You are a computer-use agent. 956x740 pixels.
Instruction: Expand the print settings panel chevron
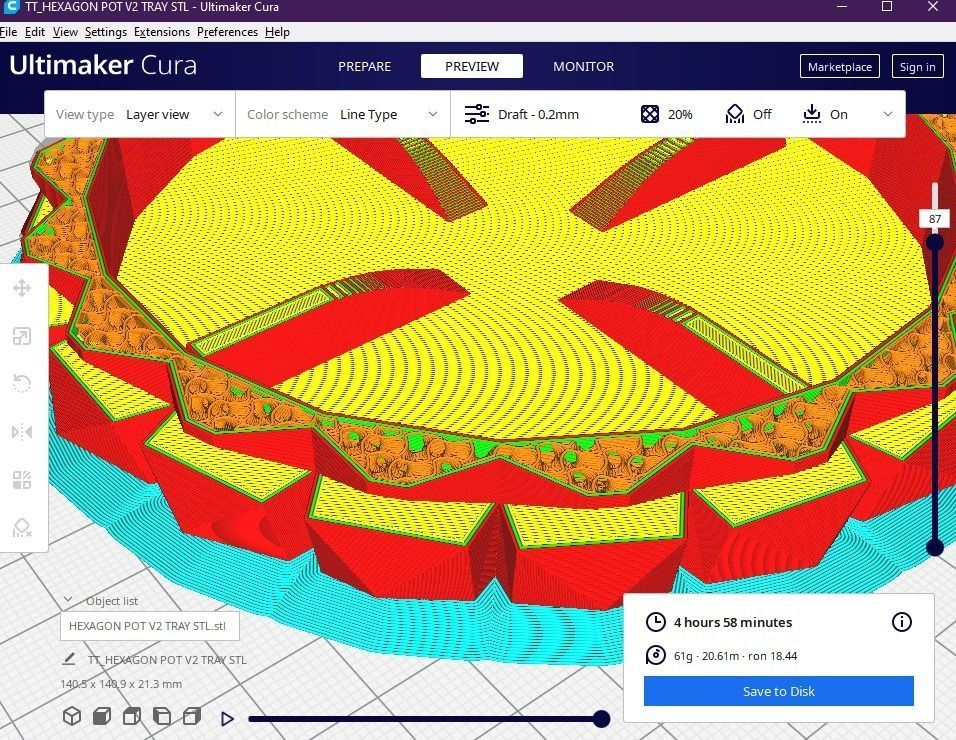pos(888,114)
